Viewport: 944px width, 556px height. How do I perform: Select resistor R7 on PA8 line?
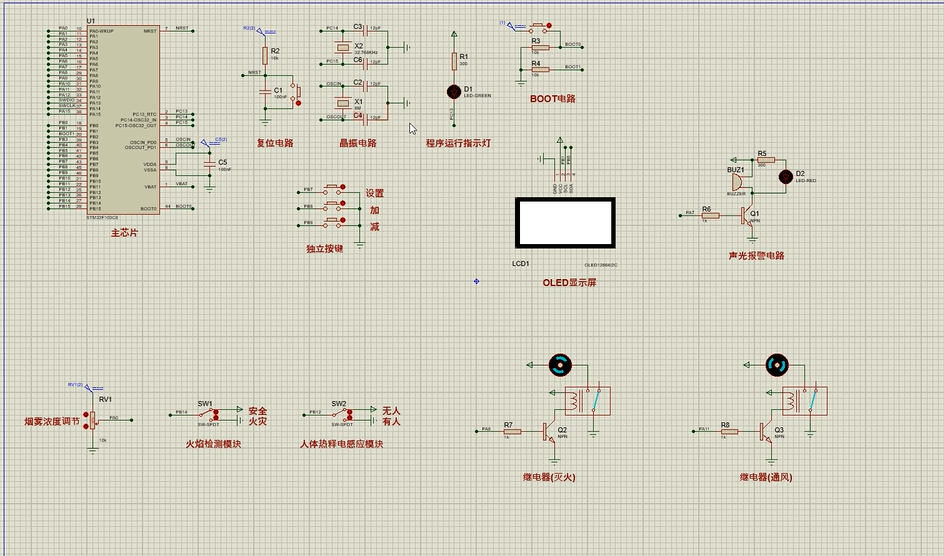click(x=512, y=431)
